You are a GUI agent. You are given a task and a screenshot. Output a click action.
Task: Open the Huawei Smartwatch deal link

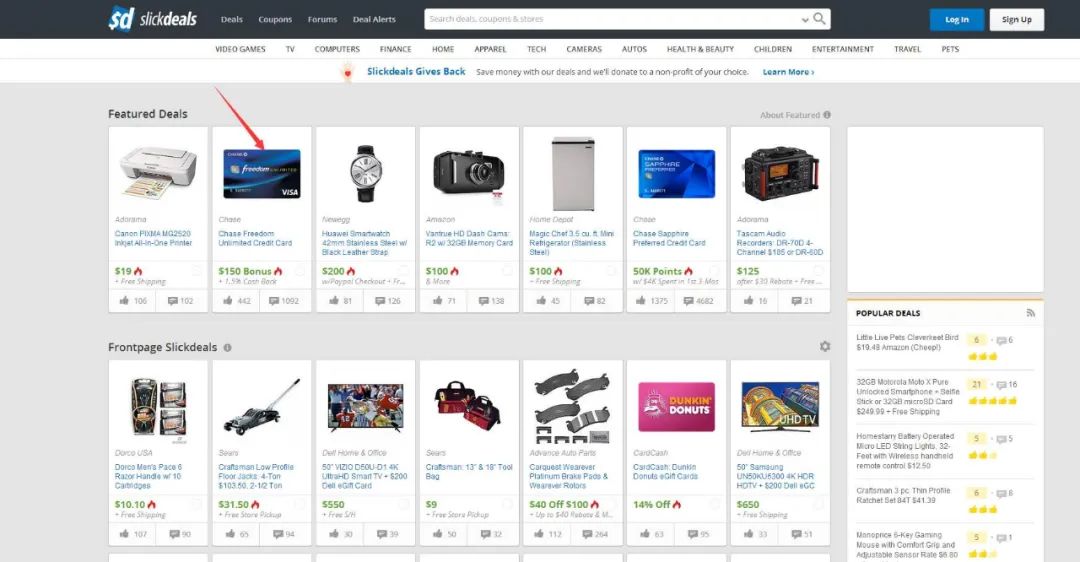365,243
